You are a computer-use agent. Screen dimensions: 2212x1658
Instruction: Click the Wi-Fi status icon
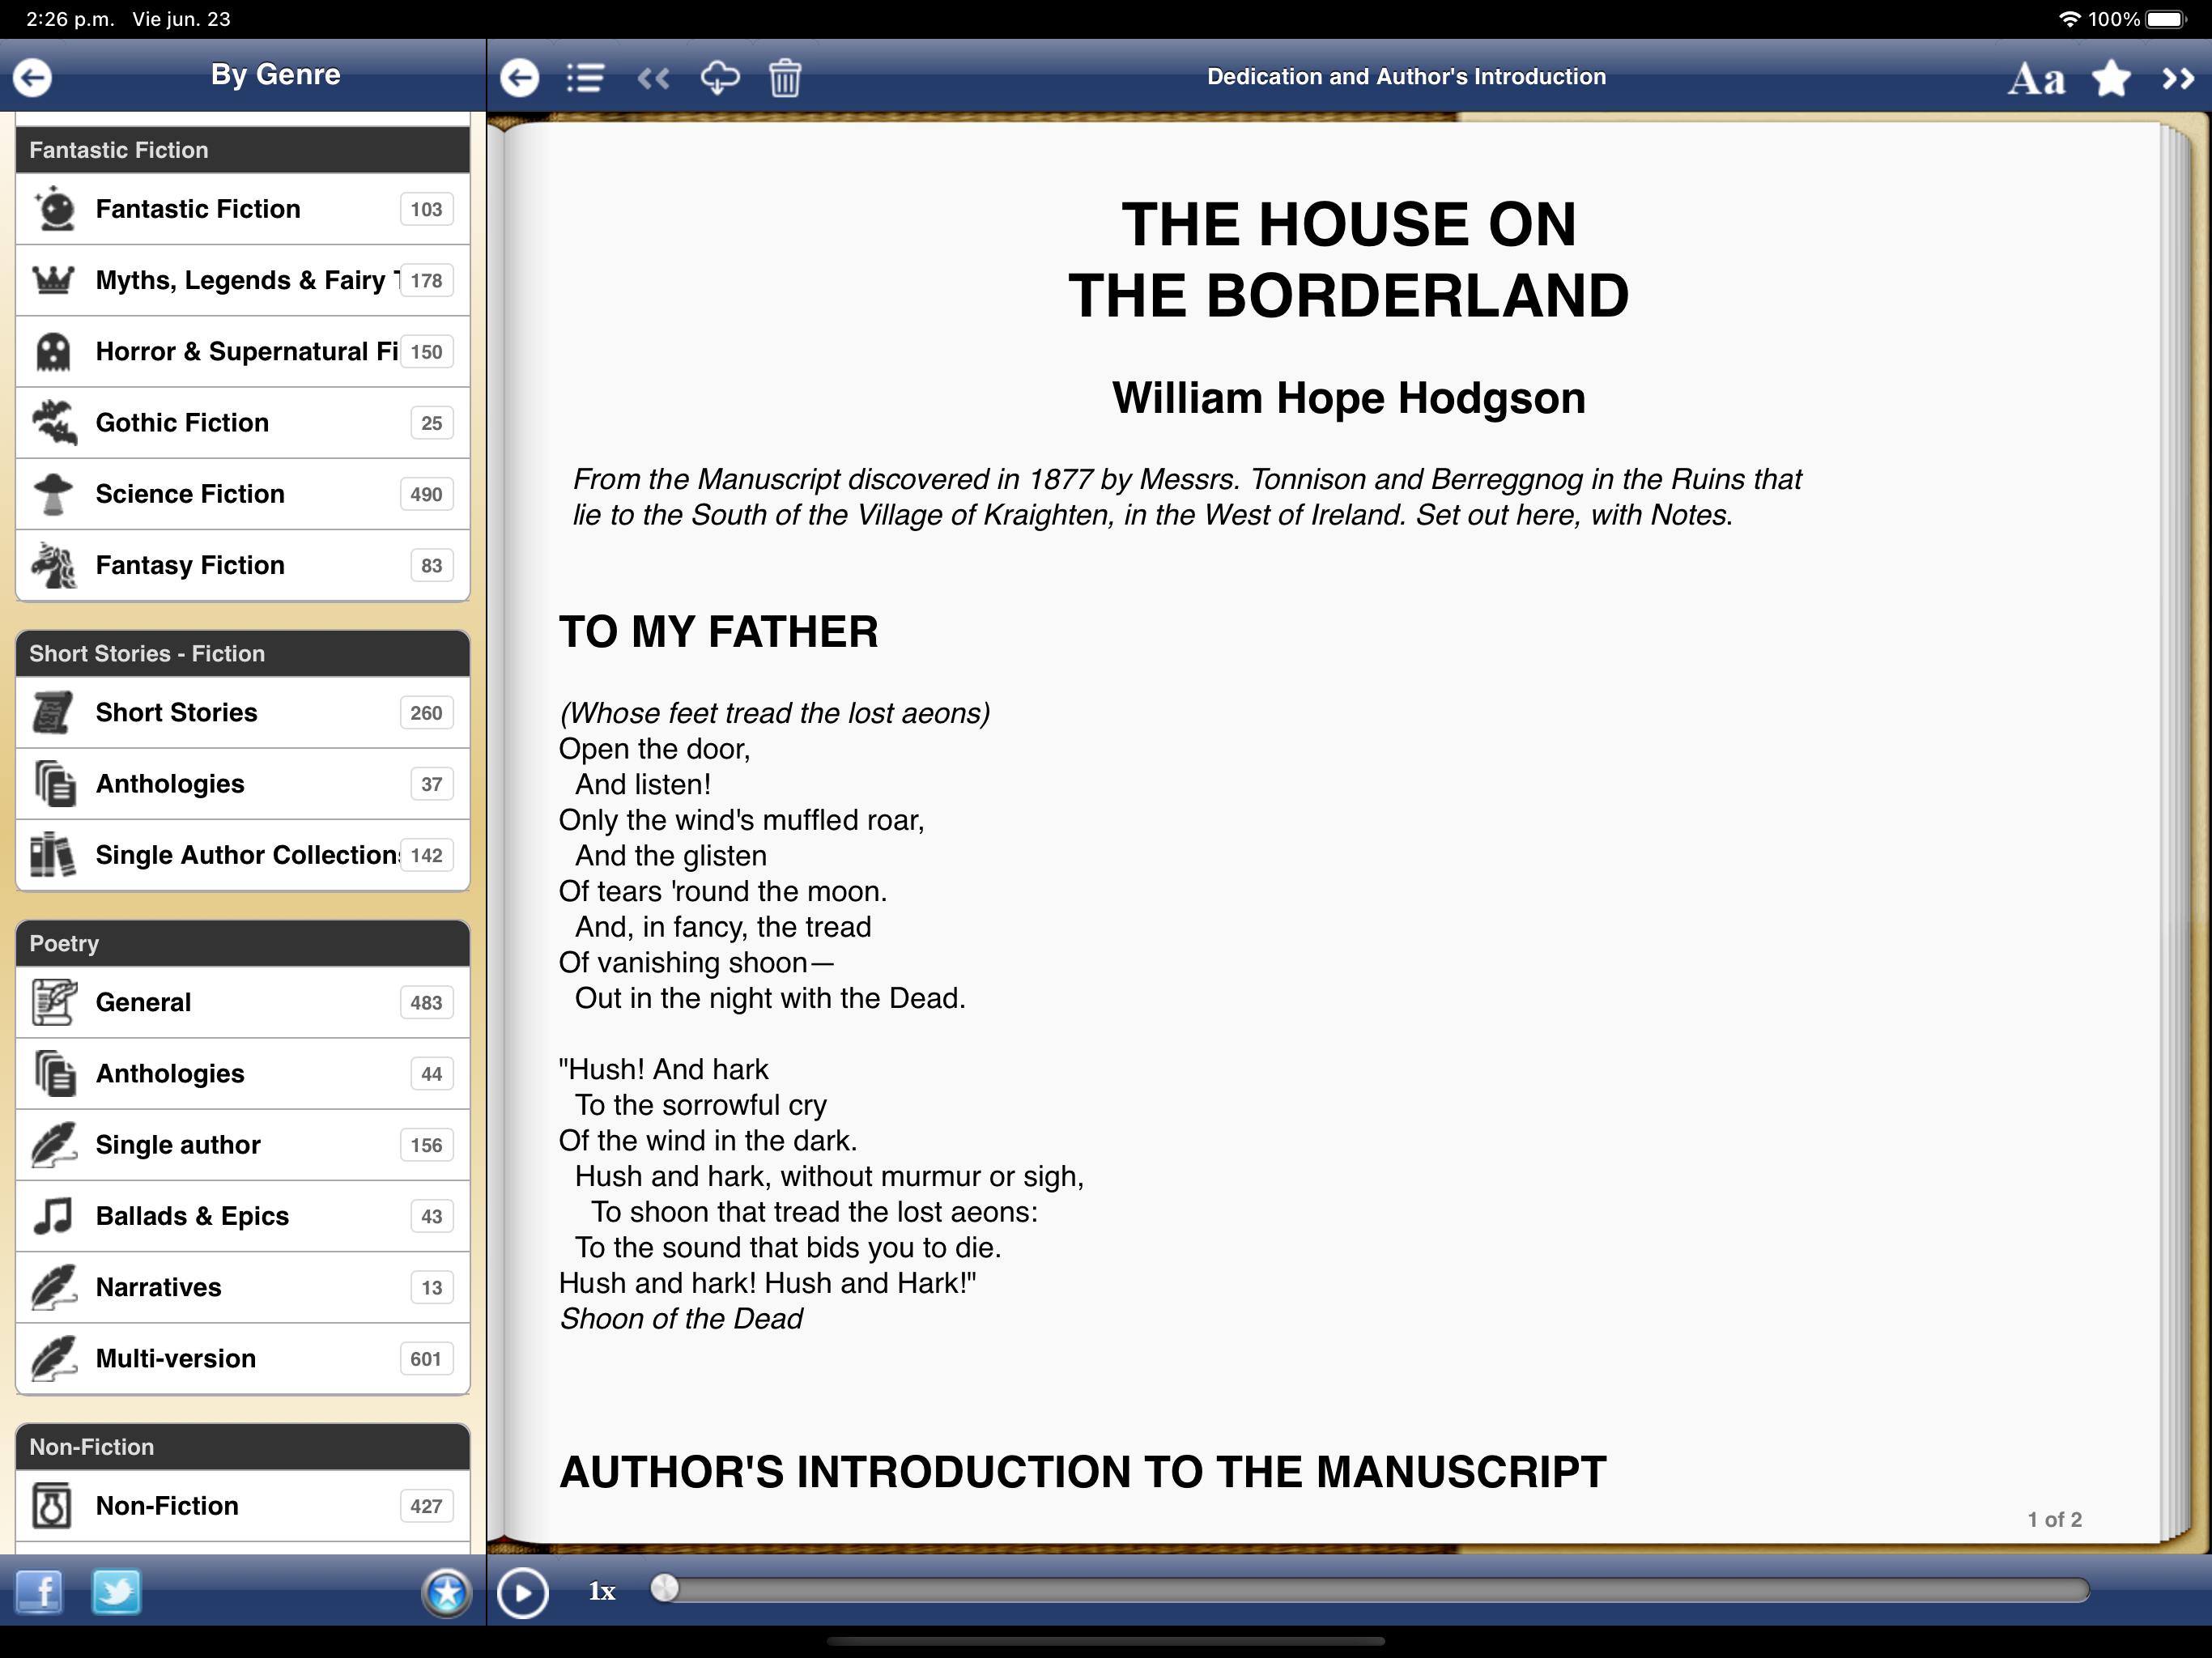2069,19
